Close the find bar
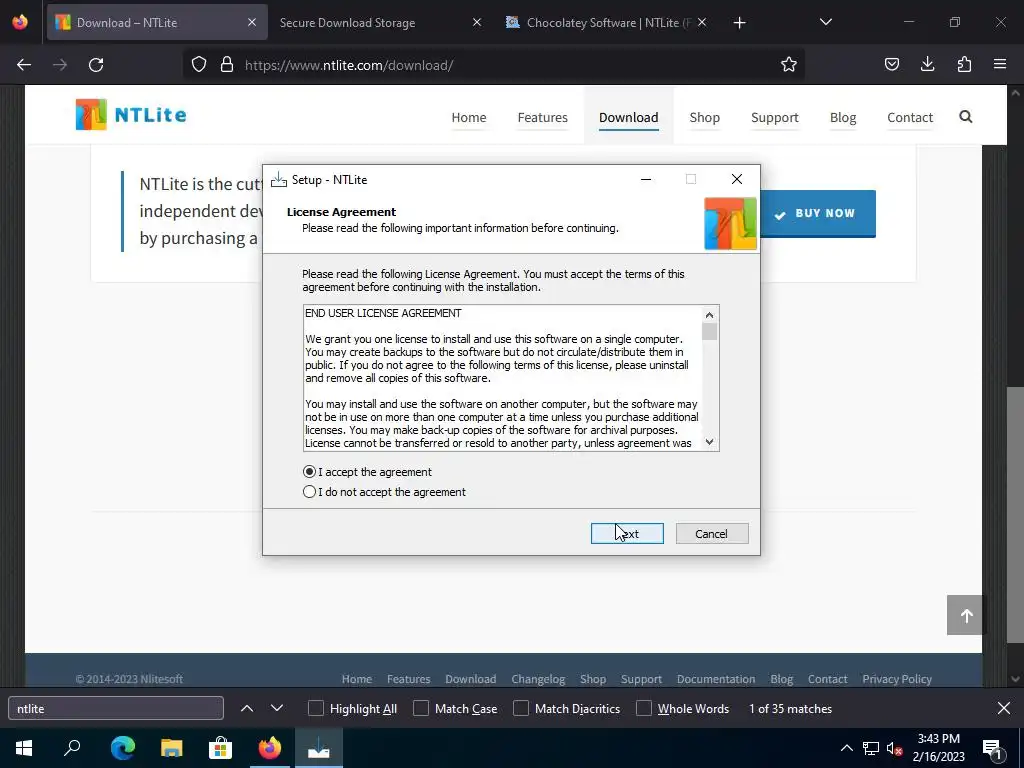The image size is (1024, 768). point(1004,709)
